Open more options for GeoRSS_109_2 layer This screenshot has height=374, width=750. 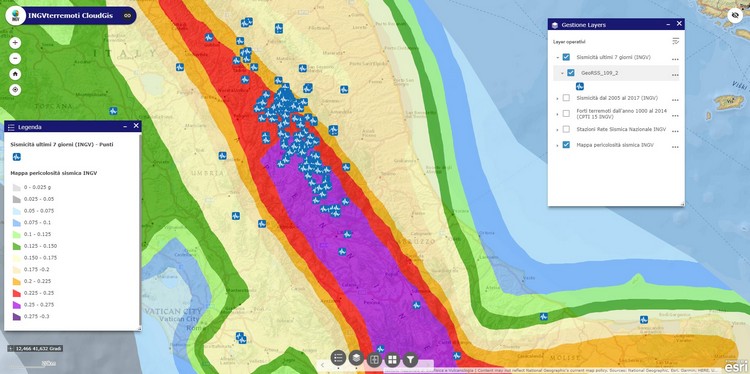675,75
